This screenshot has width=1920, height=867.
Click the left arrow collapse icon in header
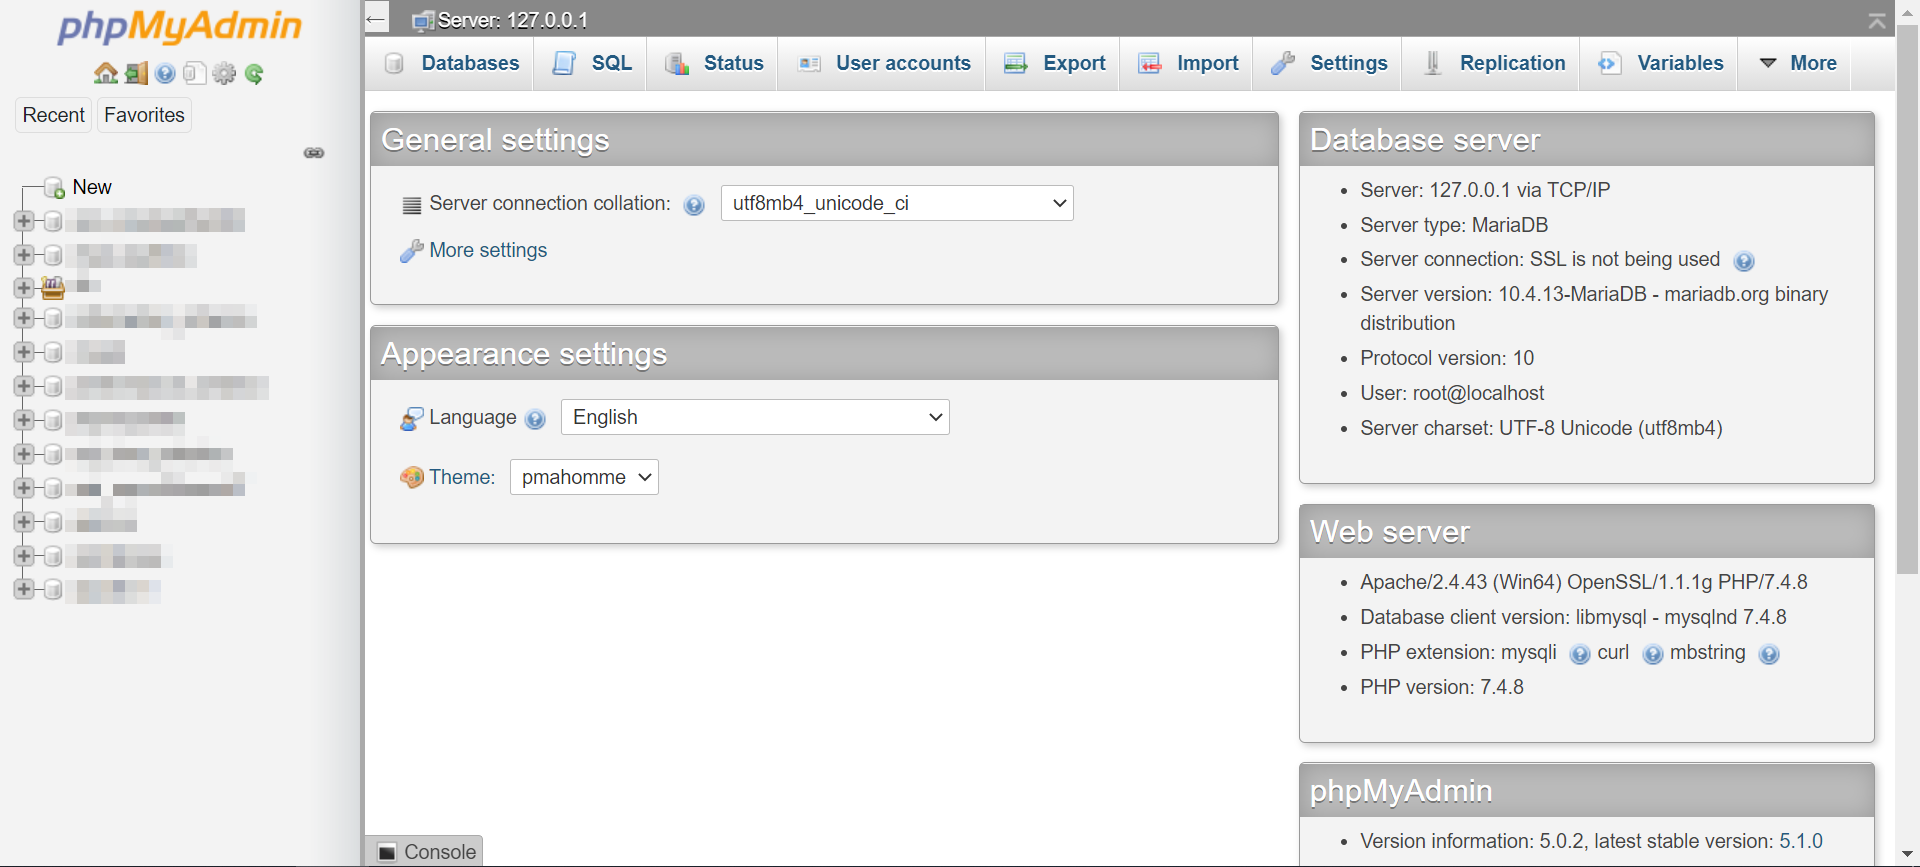pos(376,18)
